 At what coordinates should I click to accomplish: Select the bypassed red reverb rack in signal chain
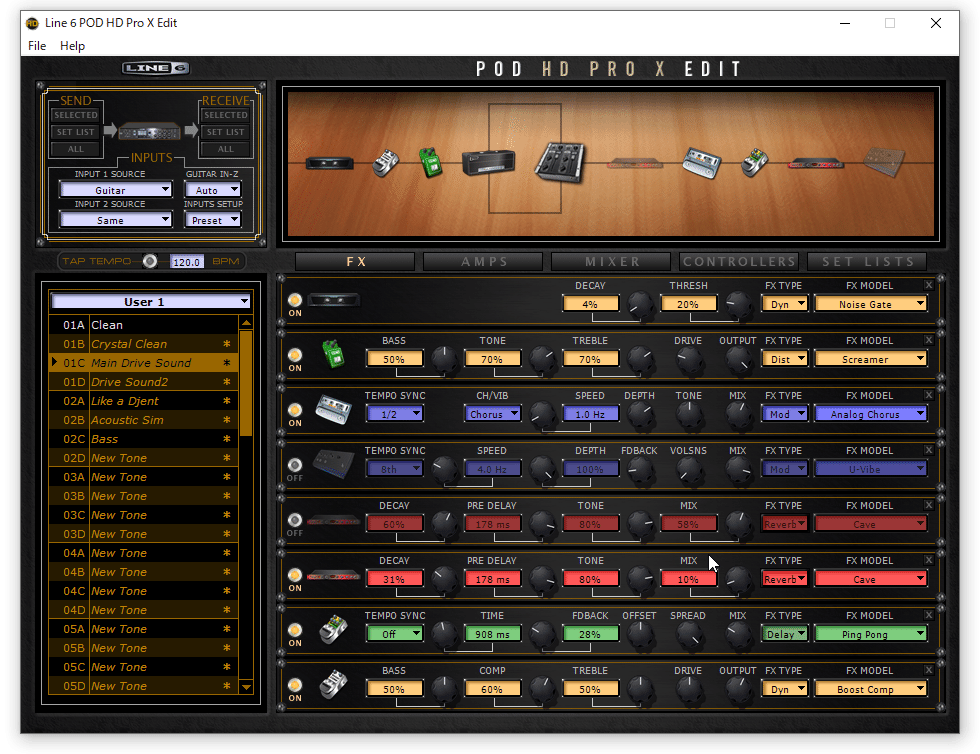click(x=634, y=164)
